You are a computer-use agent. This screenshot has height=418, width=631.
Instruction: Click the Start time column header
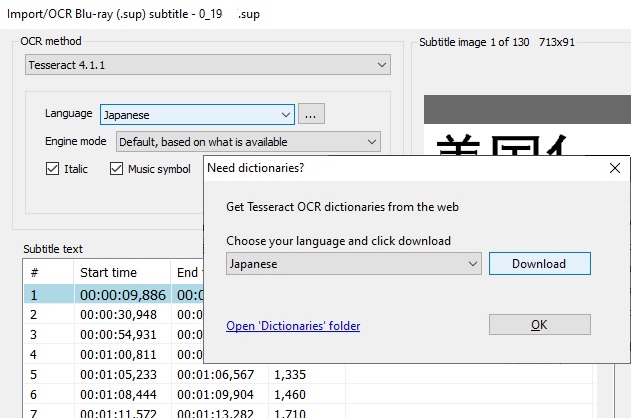tap(122, 273)
